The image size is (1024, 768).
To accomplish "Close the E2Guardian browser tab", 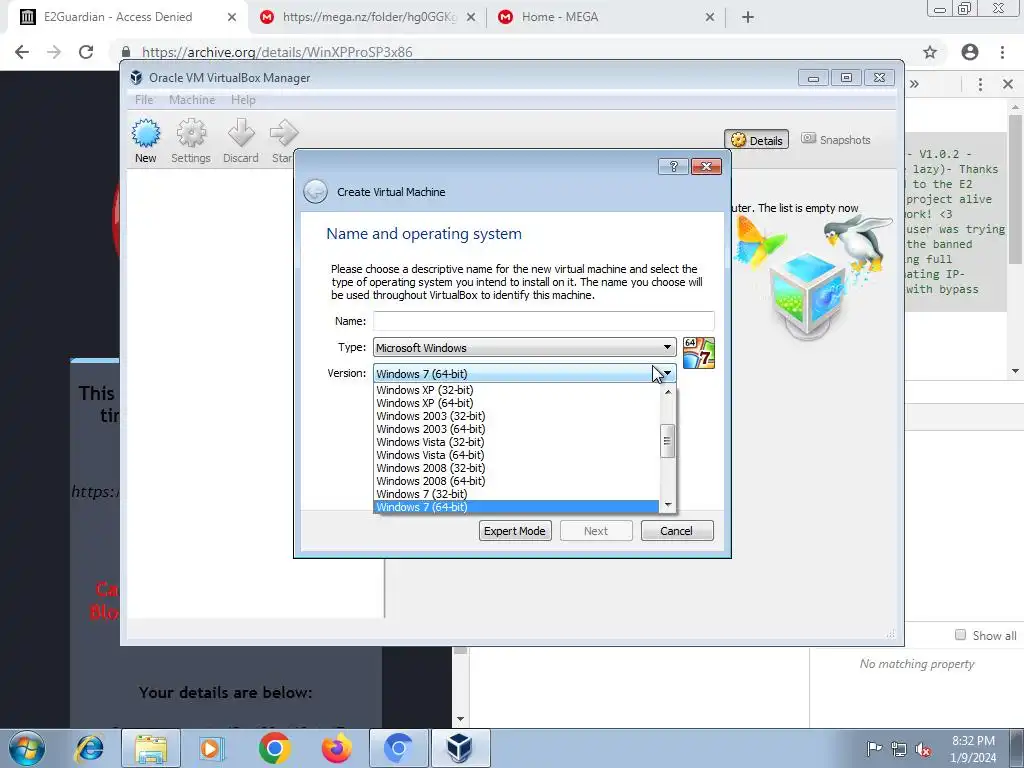I will pos(232,17).
